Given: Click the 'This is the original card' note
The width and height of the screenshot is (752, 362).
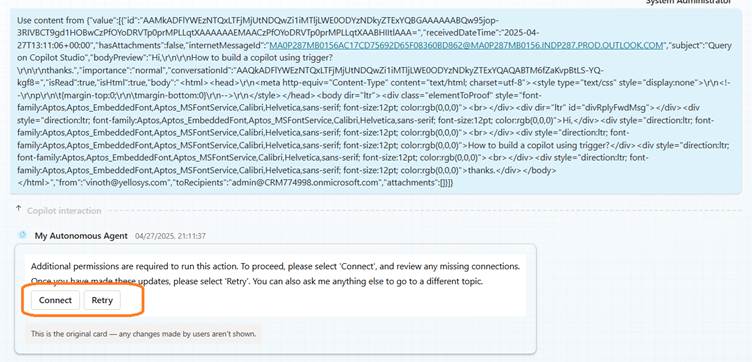Looking at the screenshot, I should coord(143,334).
